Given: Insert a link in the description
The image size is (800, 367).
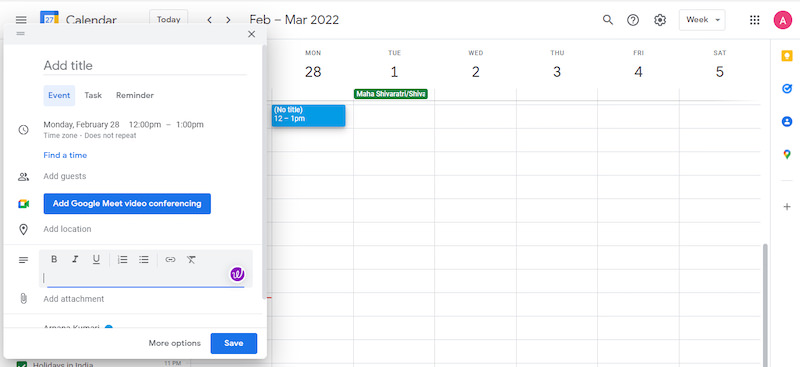Looking at the screenshot, I should pos(170,259).
